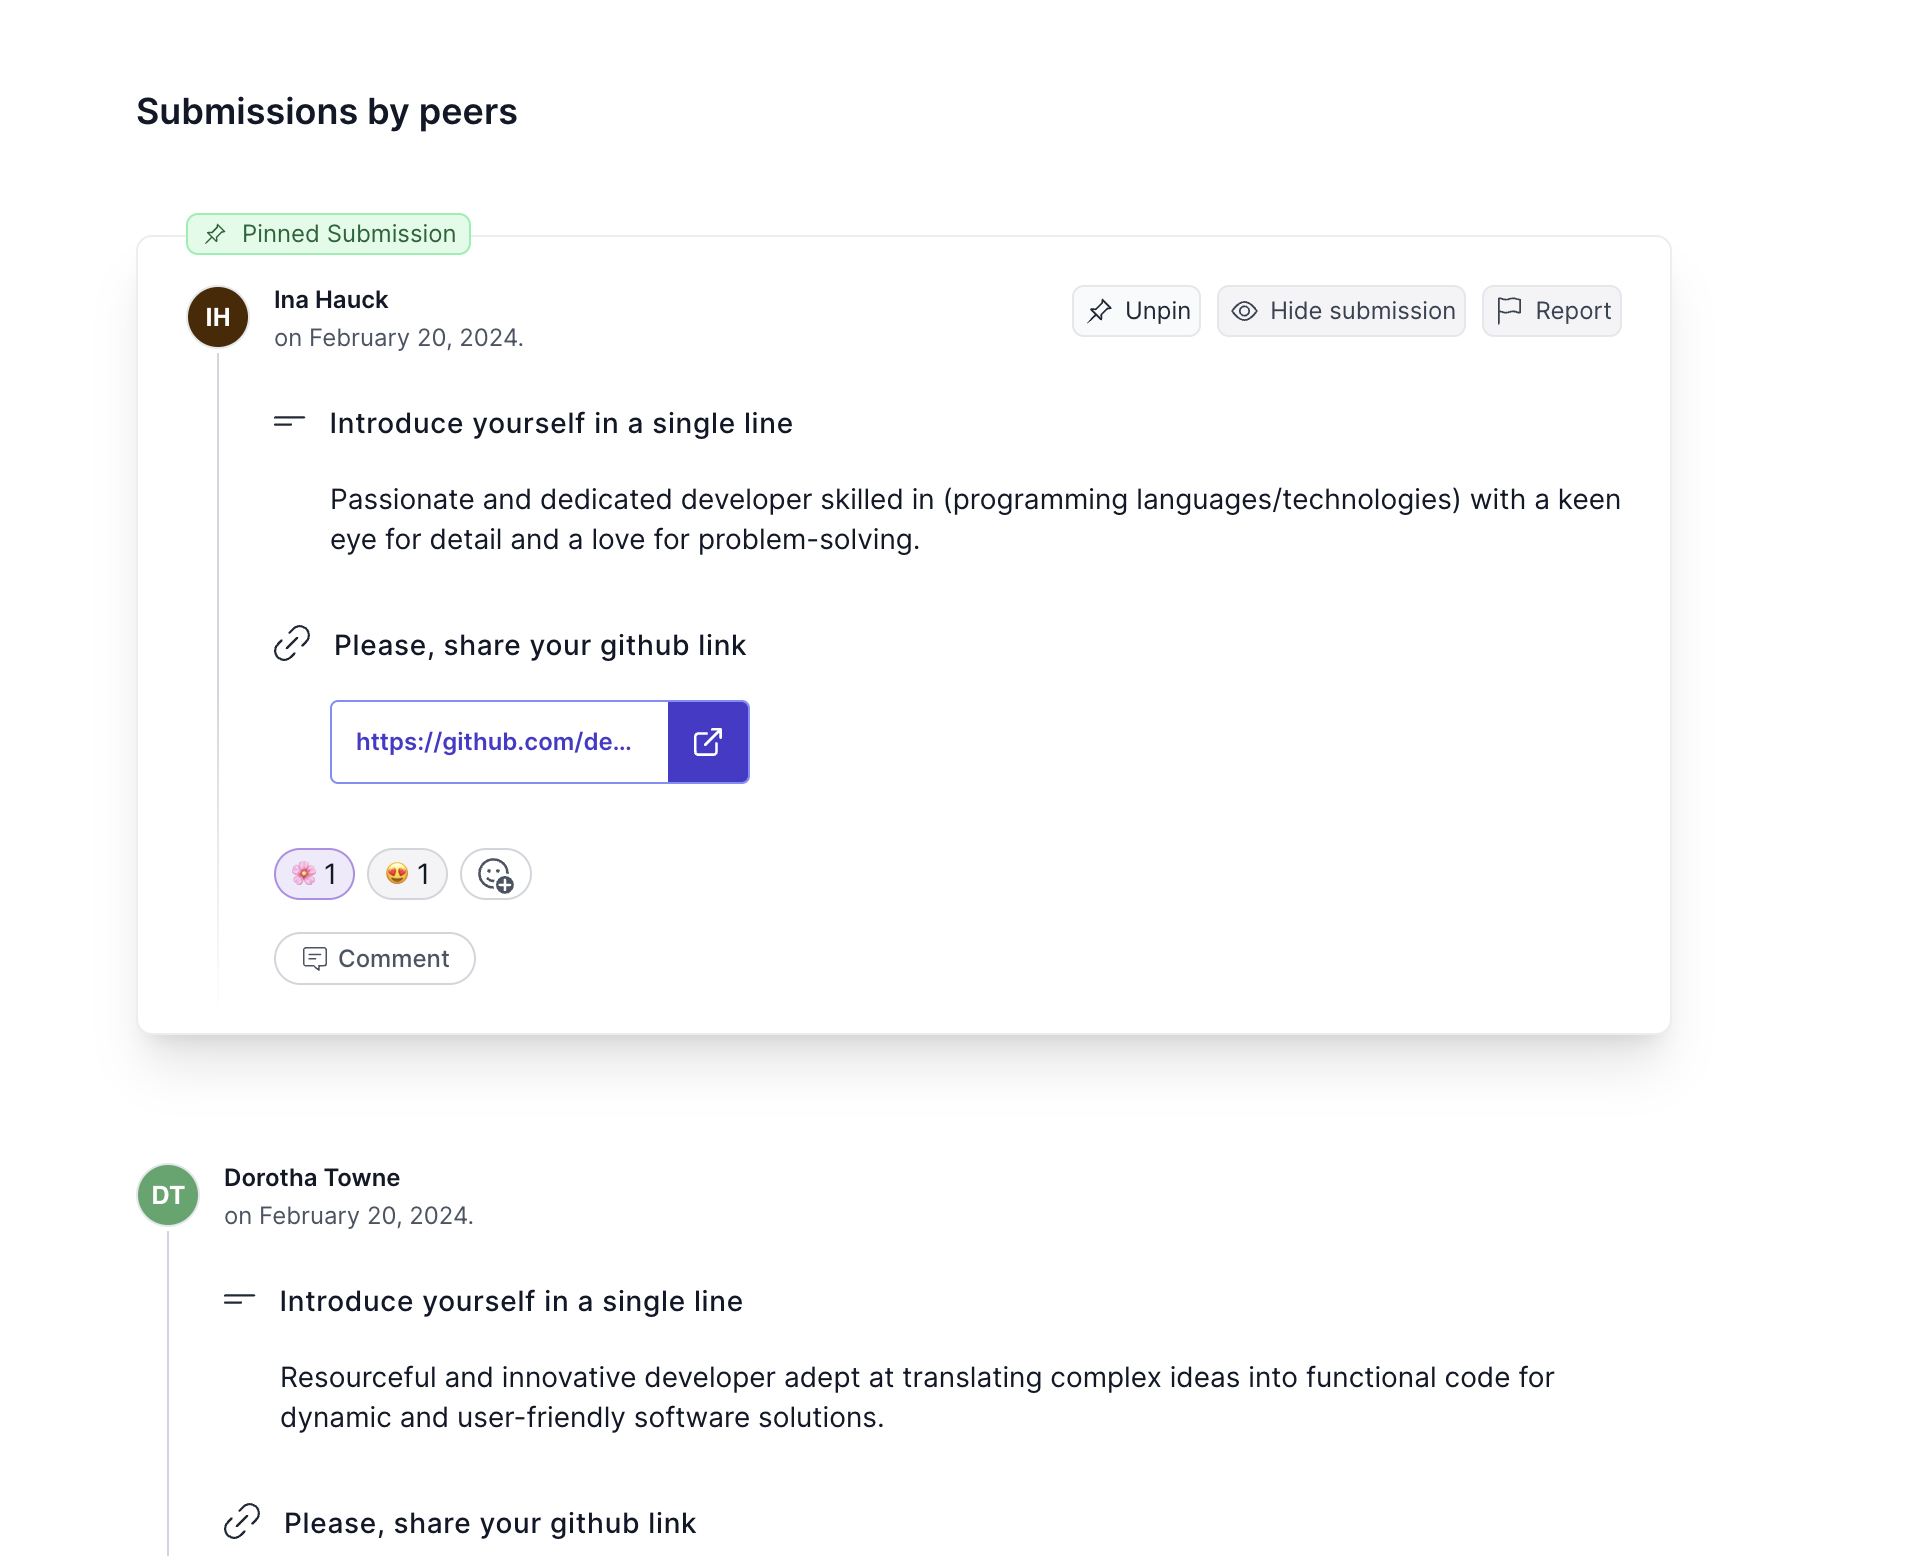The width and height of the screenshot is (1922, 1556).
Task: Unpin Ina Hauck's submission
Action: pyautogui.click(x=1137, y=311)
